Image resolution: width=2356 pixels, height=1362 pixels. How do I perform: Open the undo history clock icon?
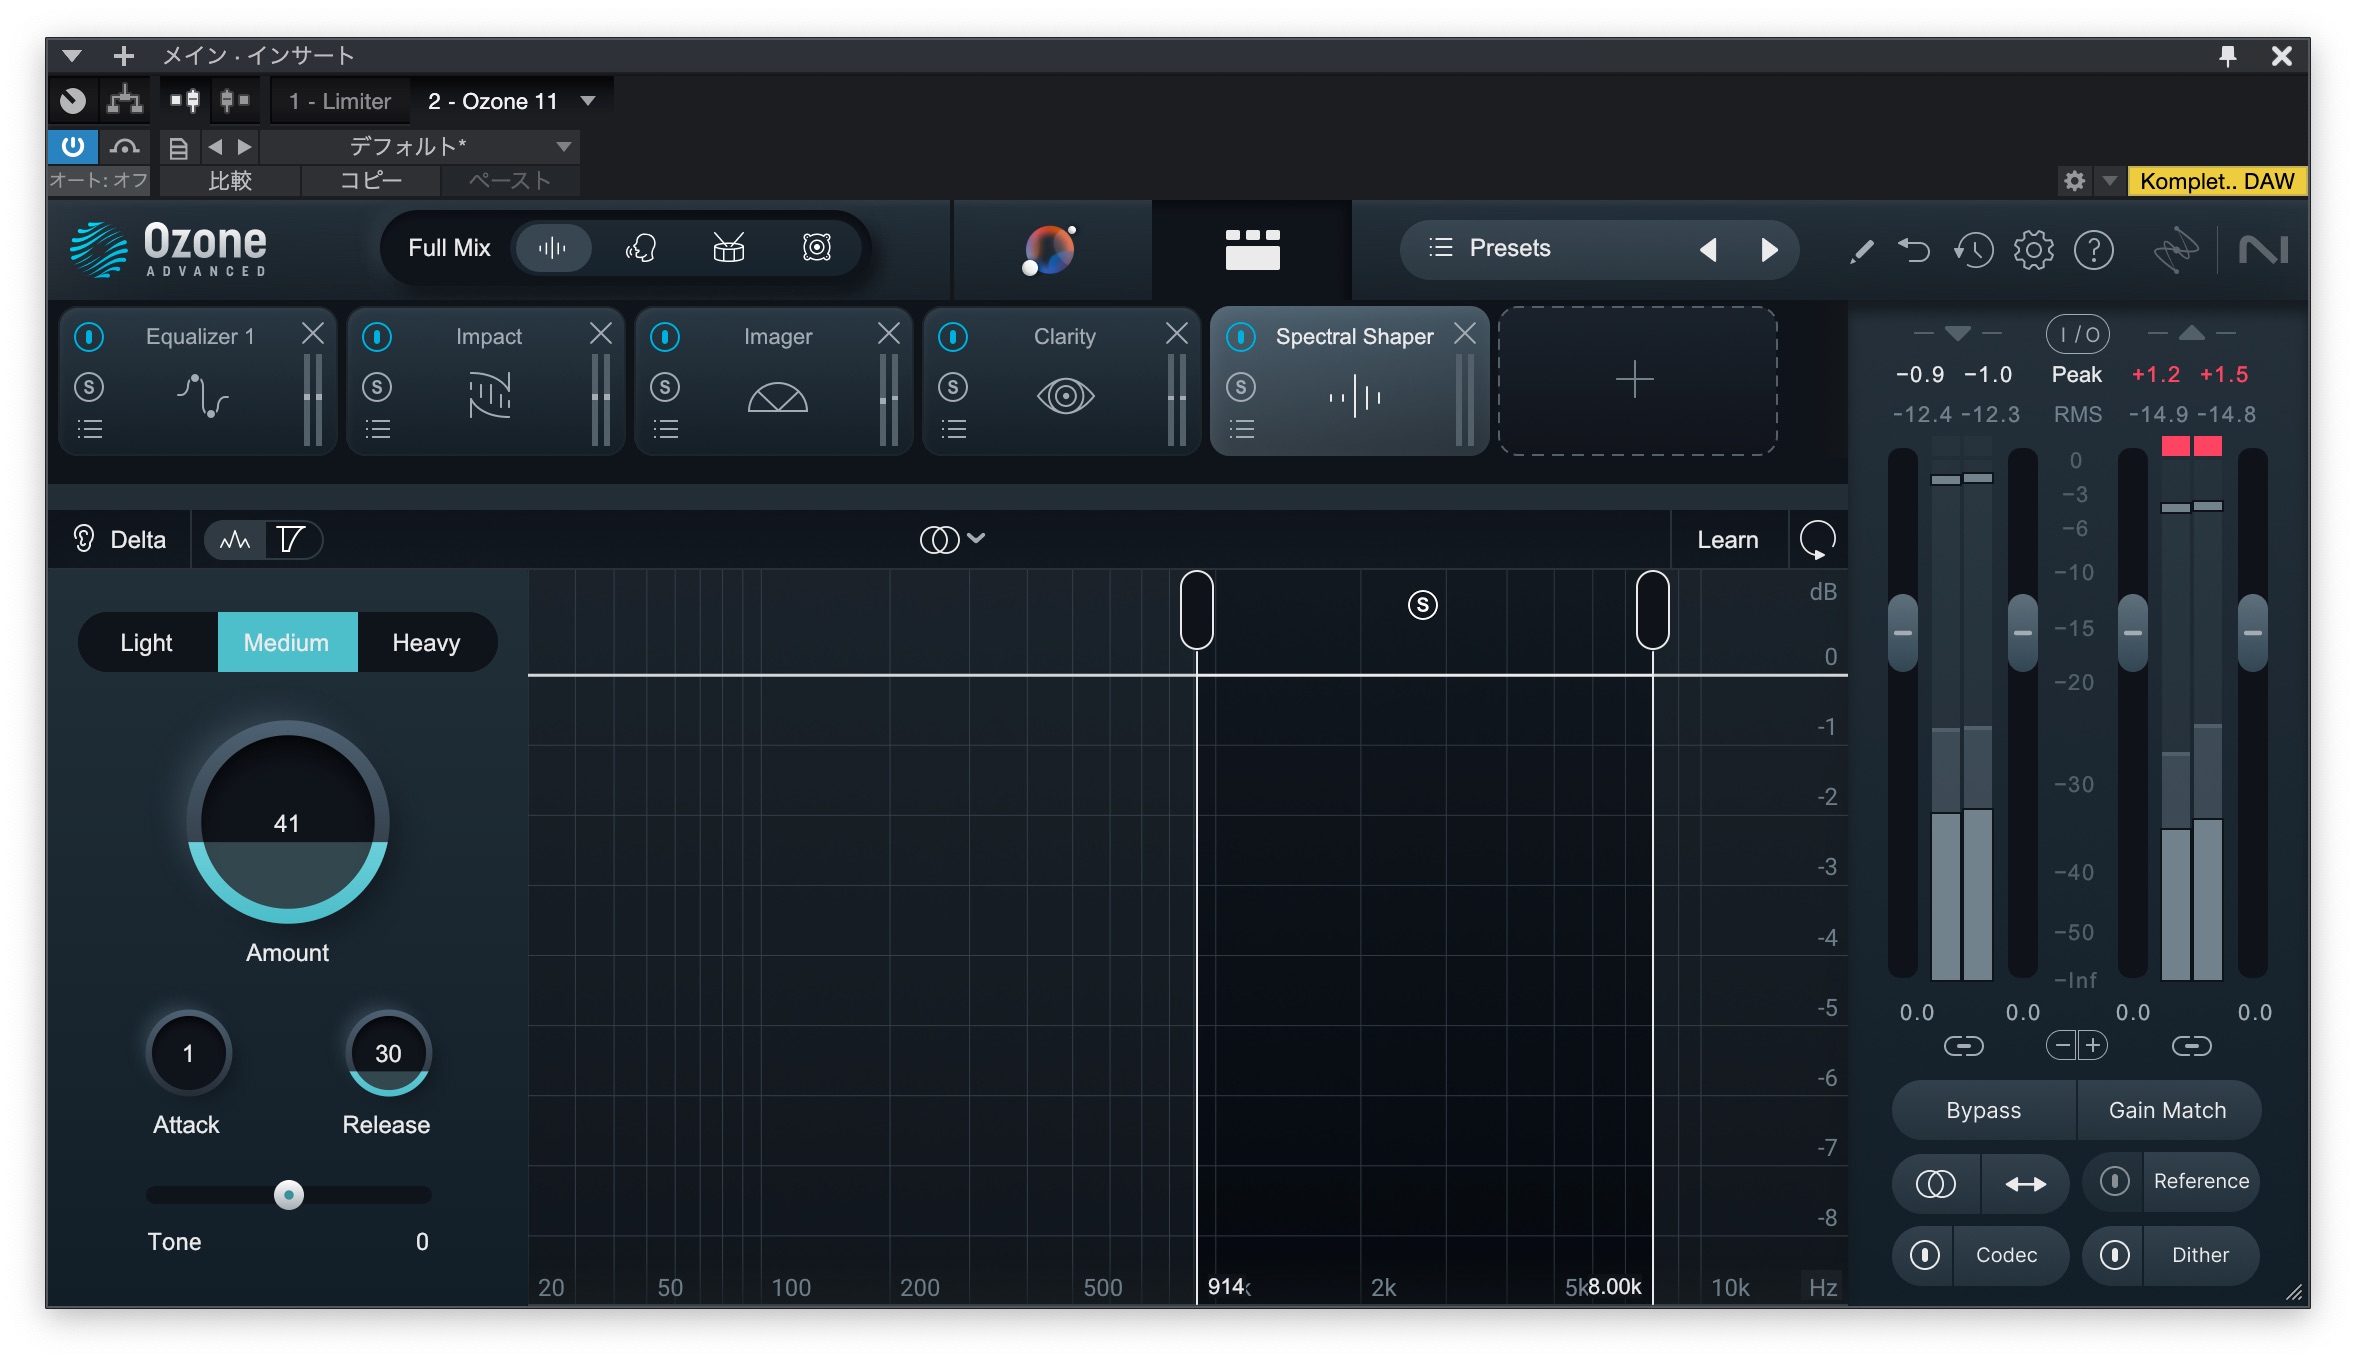pyautogui.click(x=1973, y=249)
